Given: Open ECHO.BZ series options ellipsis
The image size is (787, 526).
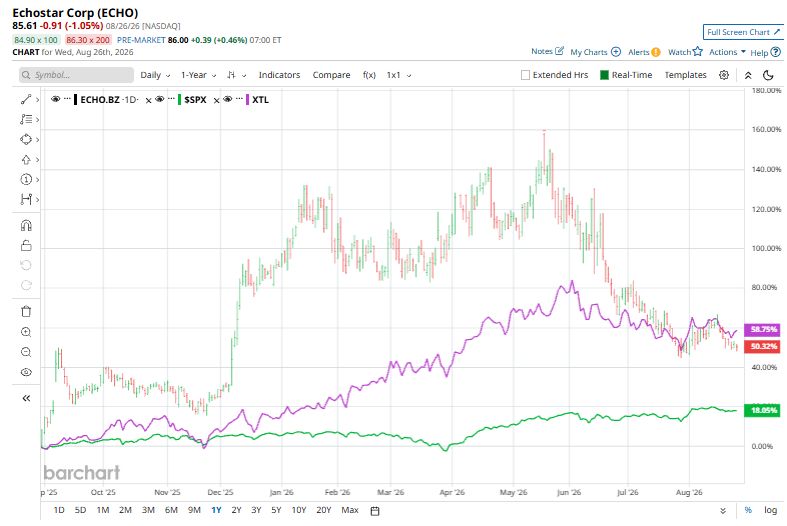Looking at the screenshot, I should [x=67, y=99].
